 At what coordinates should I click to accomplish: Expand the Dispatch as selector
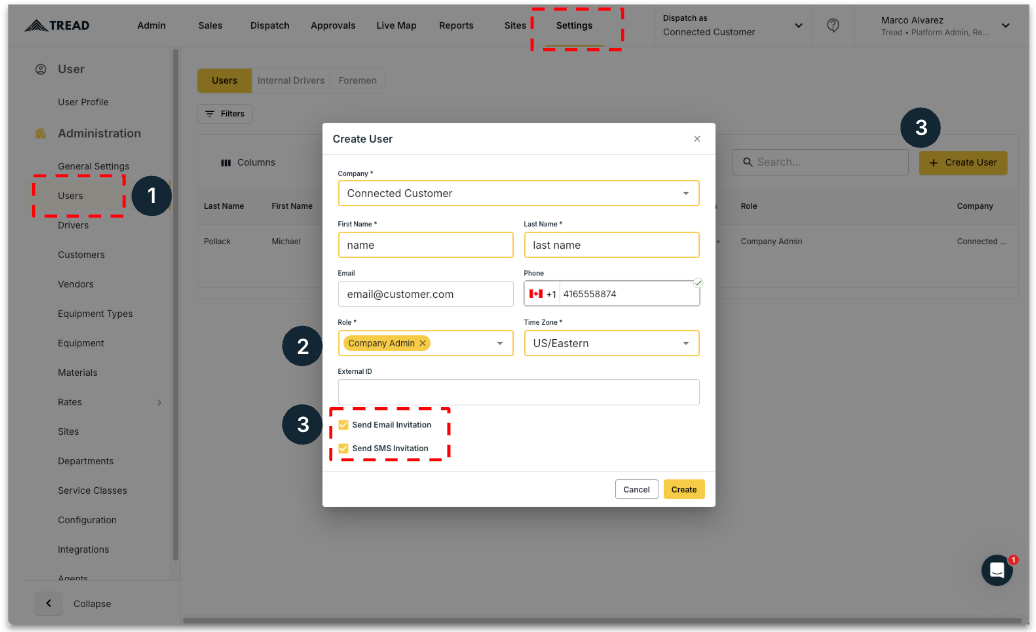(x=798, y=26)
